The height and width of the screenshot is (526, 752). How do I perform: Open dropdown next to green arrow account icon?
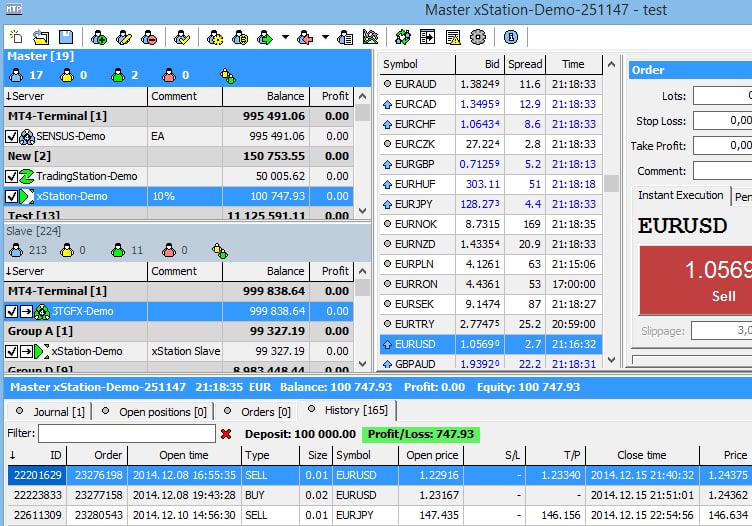coord(285,37)
